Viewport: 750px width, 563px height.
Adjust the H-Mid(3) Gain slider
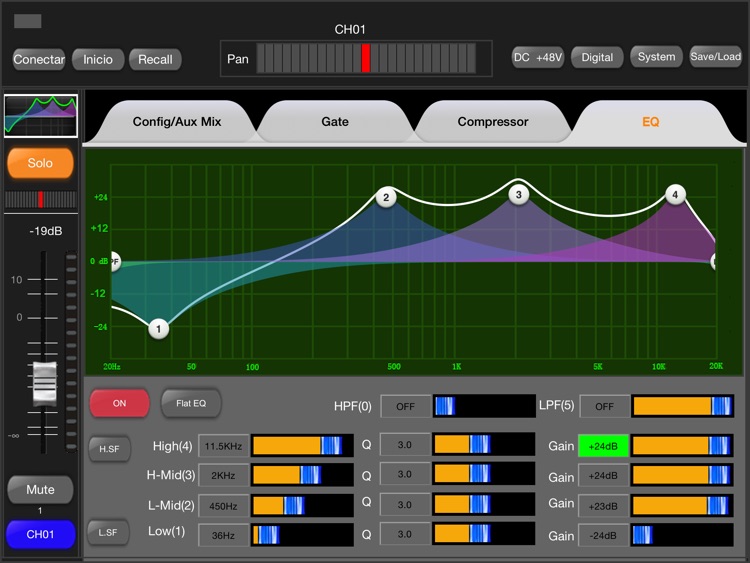pos(682,475)
